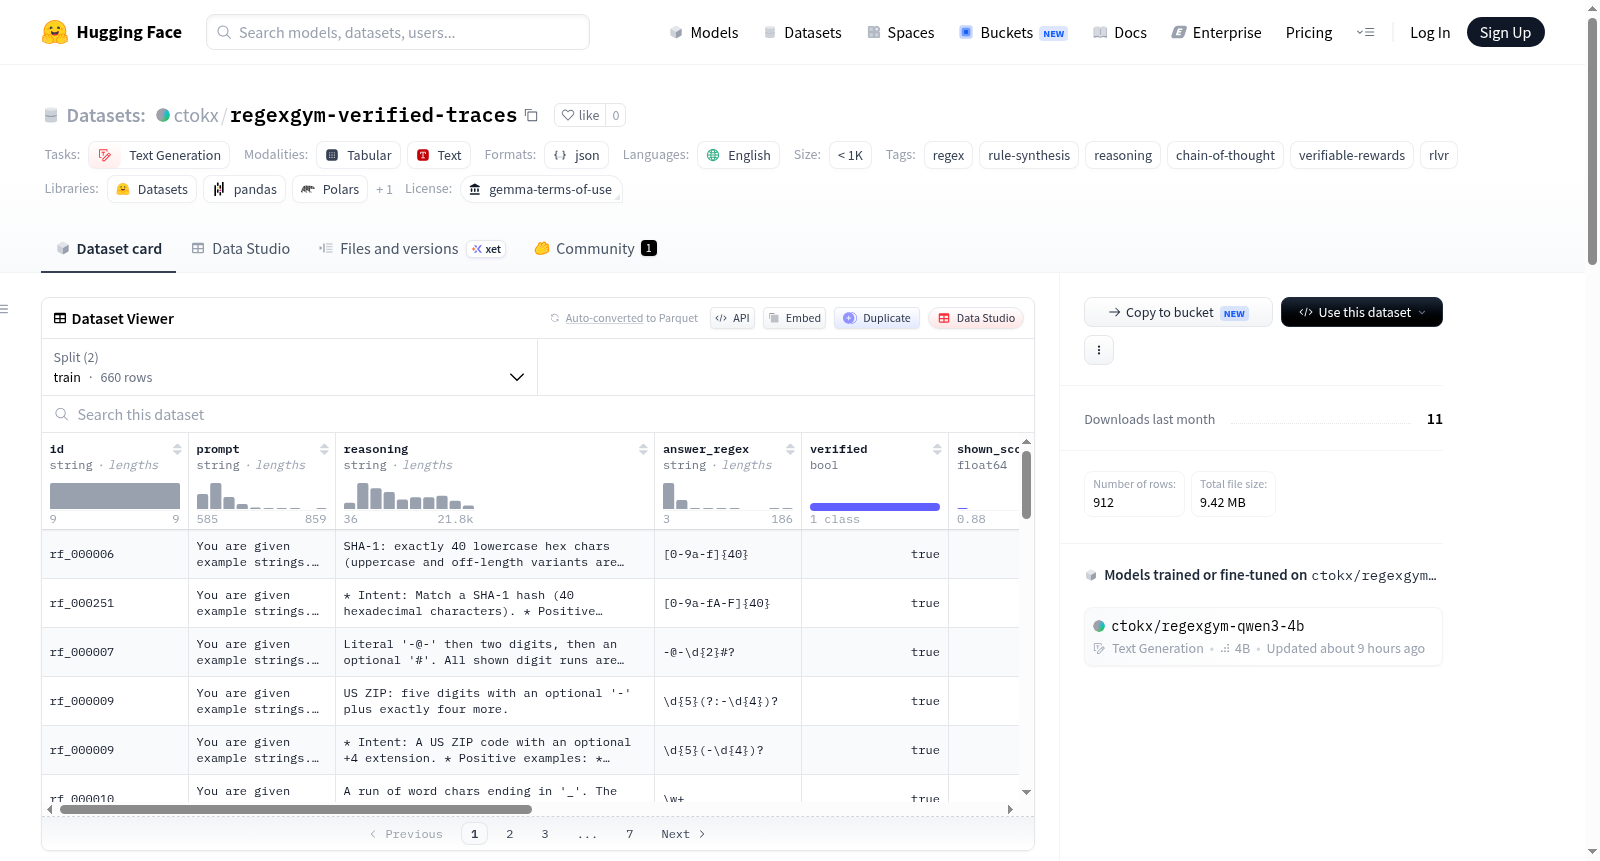The height and width of the screenshot is (861, 1600).
Task: Click the Community discussion count badge
Action: [x=649, y=248]
